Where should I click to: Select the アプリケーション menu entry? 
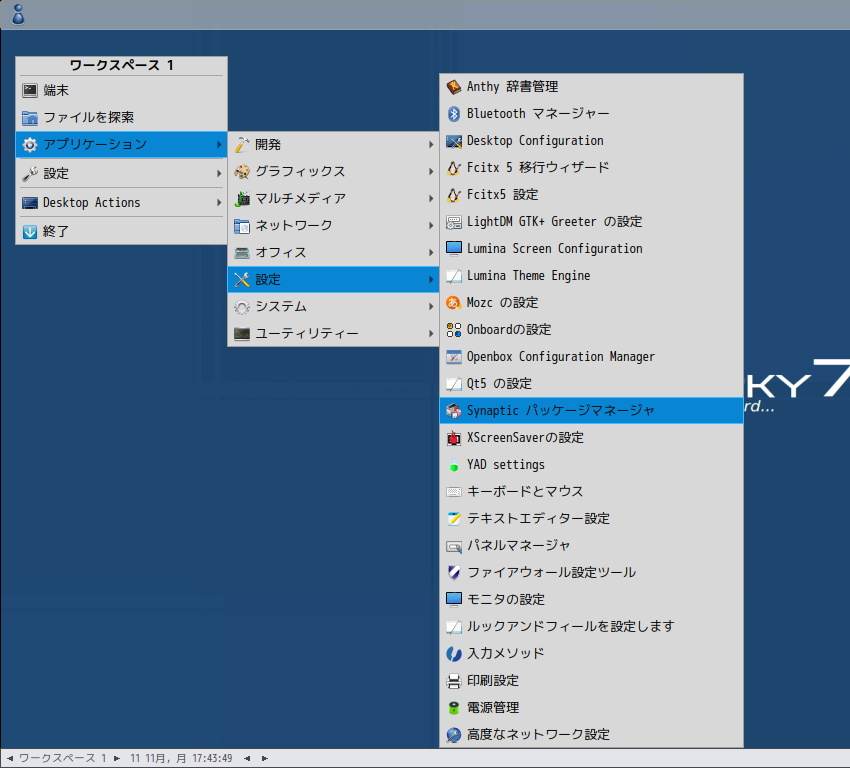[121, 145]
